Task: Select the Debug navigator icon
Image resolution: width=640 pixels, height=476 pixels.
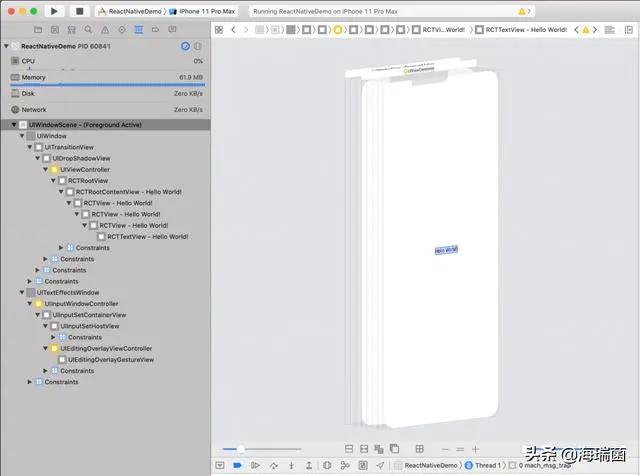Action: tap(139, 29)
